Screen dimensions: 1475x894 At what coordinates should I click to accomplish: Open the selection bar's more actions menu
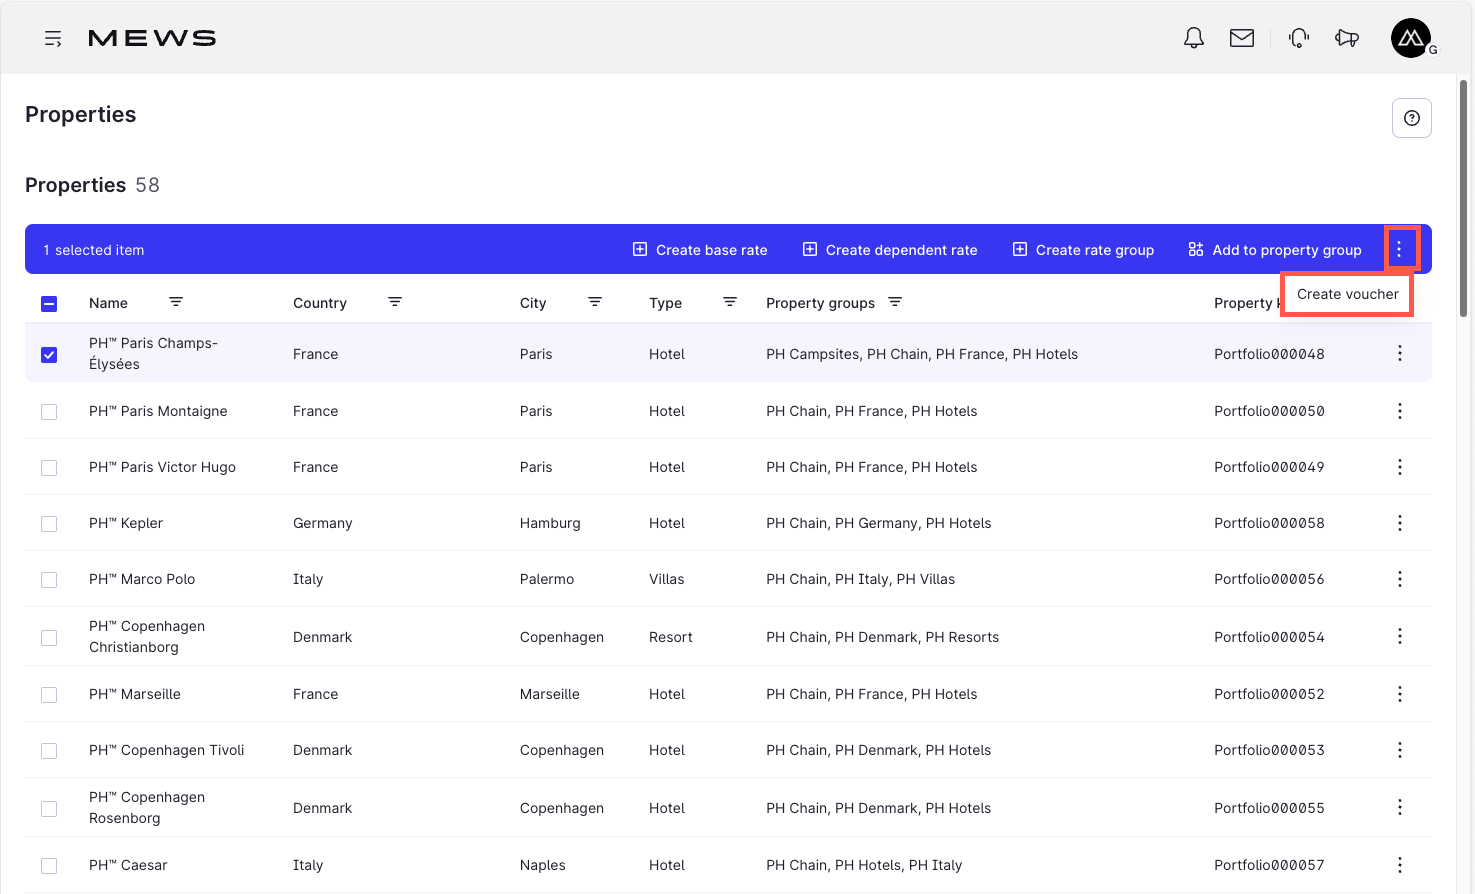(1399, 249)
